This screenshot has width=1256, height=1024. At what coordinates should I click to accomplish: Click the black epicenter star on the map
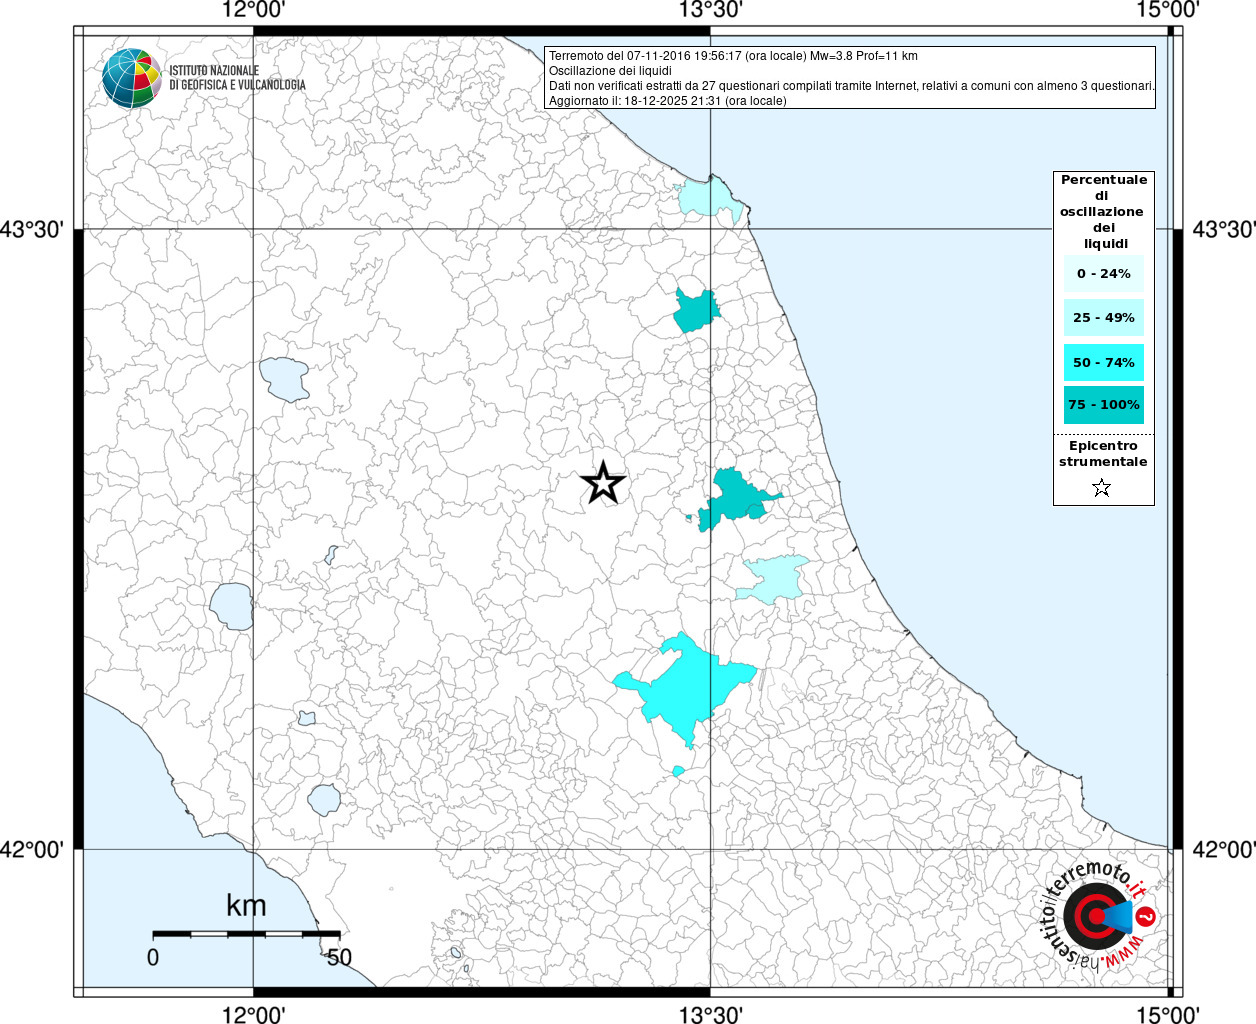click(603, 483)
